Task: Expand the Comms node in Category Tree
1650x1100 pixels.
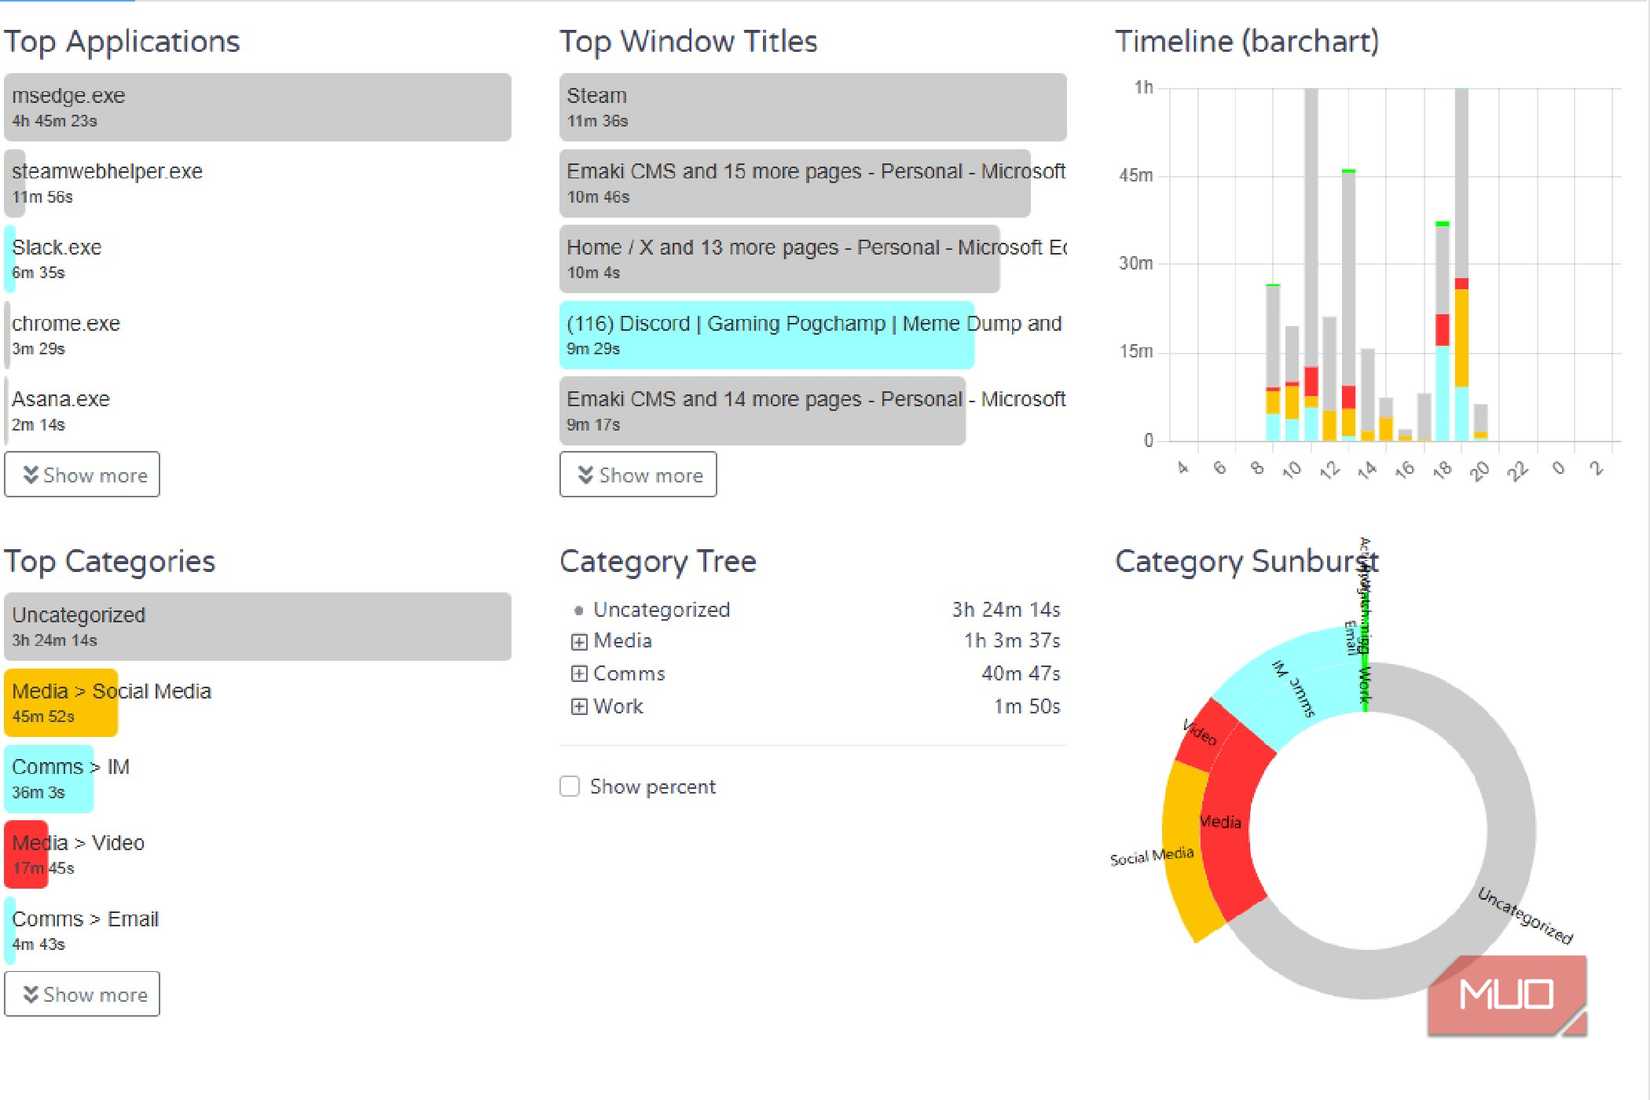Action: [580, 673]
